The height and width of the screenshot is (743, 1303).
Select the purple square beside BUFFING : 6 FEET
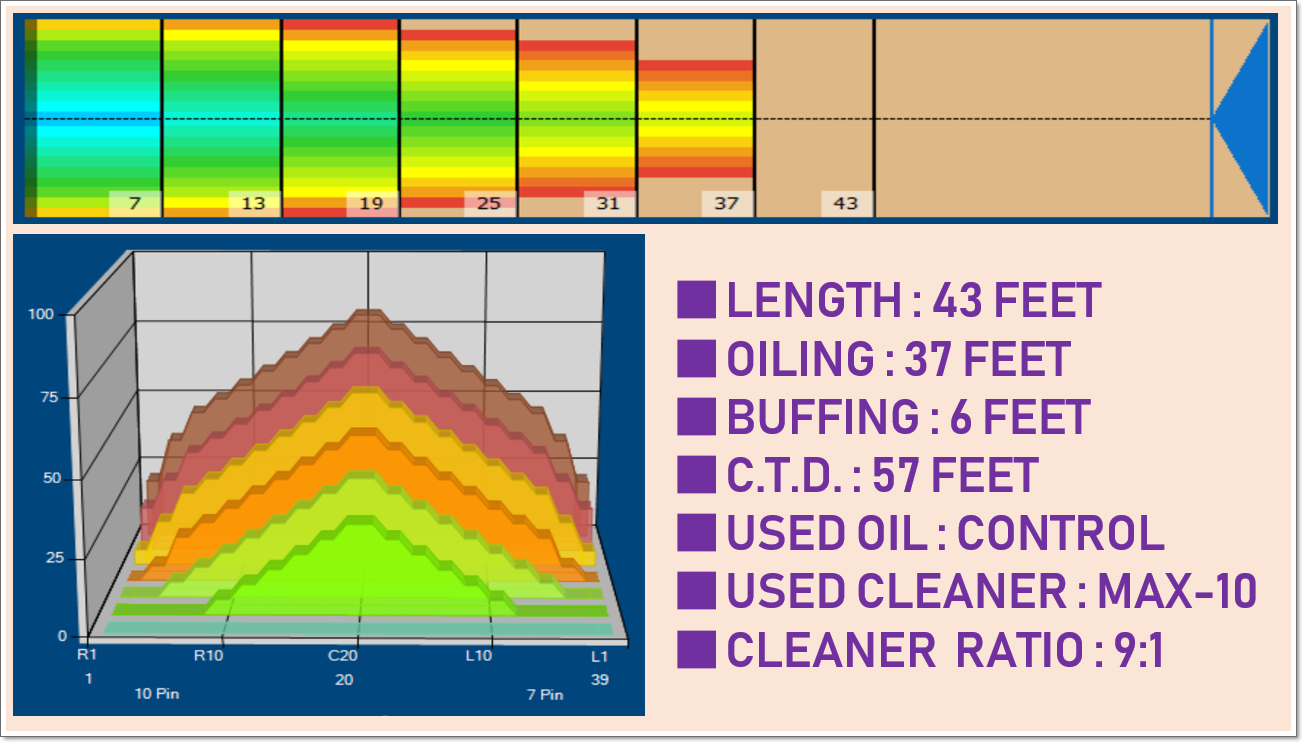[x=696, y=417]
